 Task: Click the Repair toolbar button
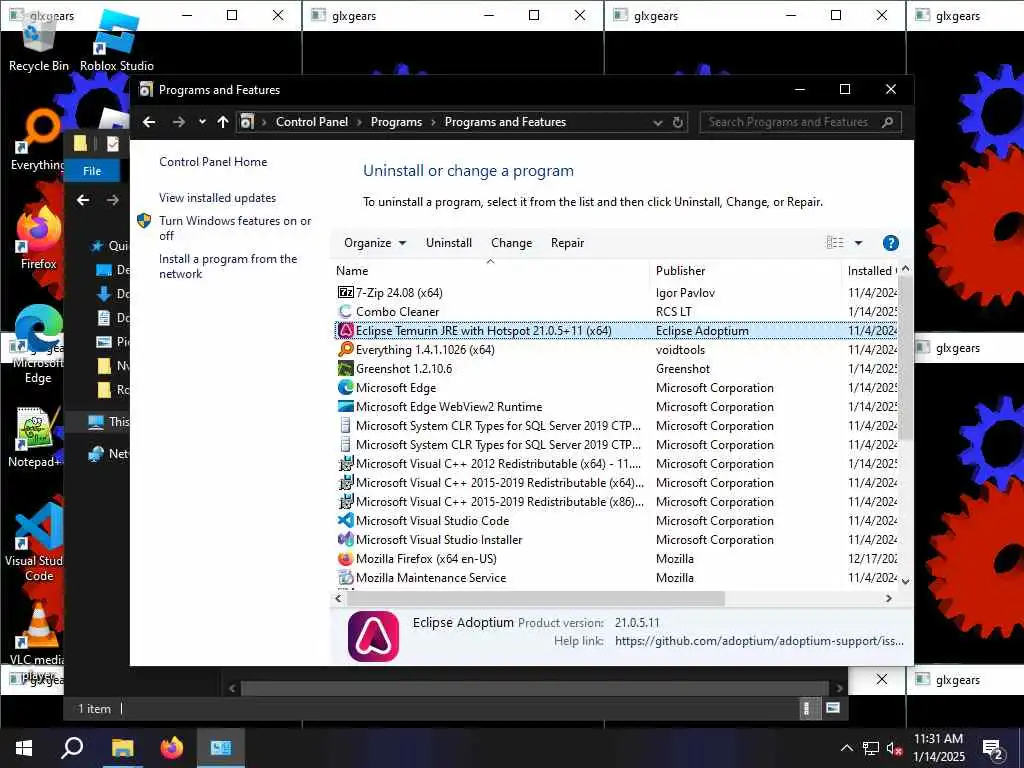pyautogui.click(x=568, y=243)
